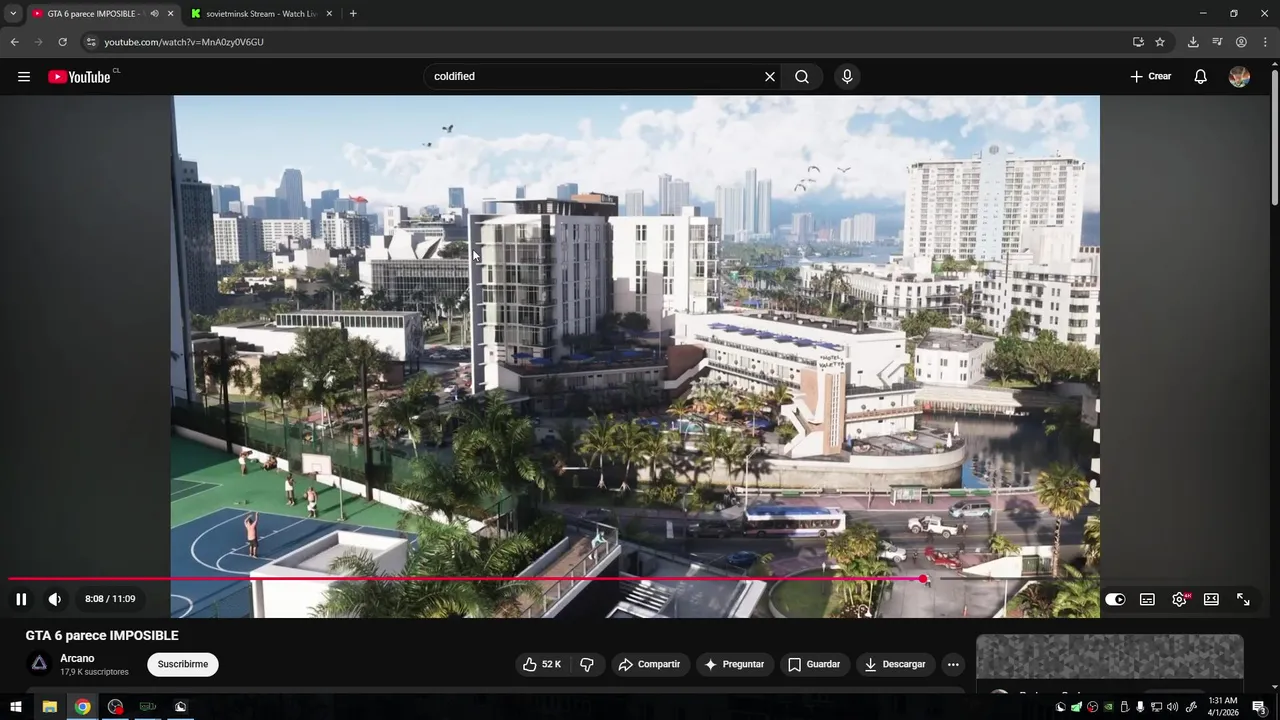Click the Compartir button
Screen dimensions: 1280x720
(x=649, y=664)
